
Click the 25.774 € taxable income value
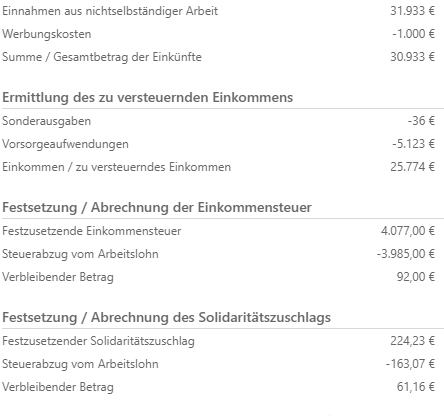(413, 167)
